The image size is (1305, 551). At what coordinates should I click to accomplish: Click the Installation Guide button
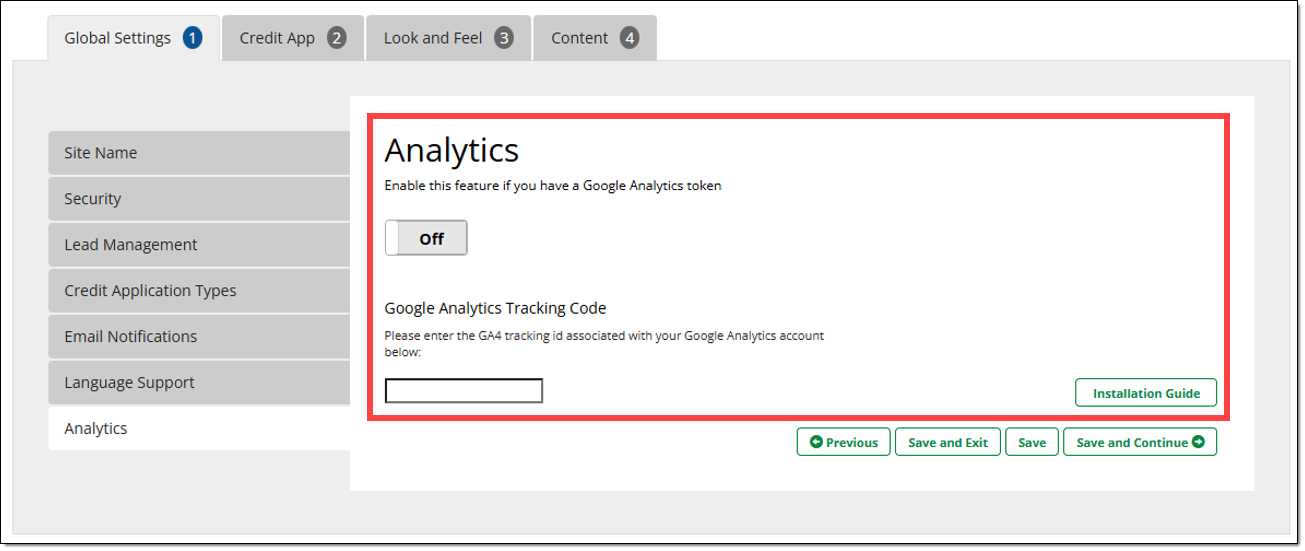1146,393
